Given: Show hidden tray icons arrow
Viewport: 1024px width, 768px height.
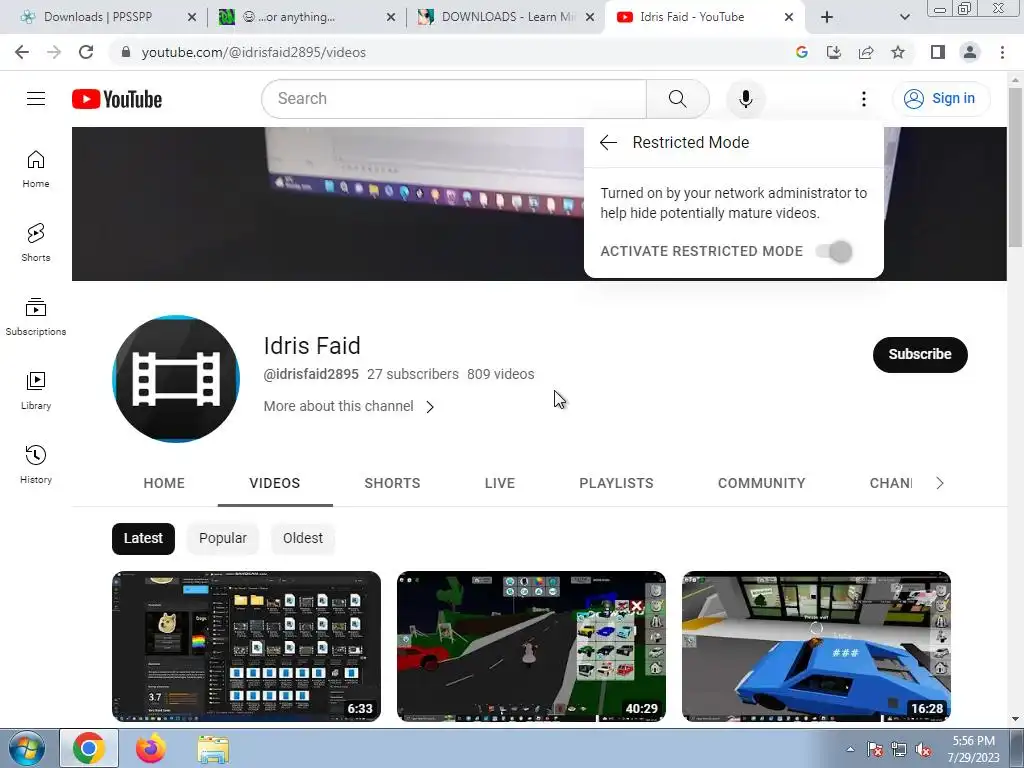Looking at the screenshot, I should click(850, 749).
